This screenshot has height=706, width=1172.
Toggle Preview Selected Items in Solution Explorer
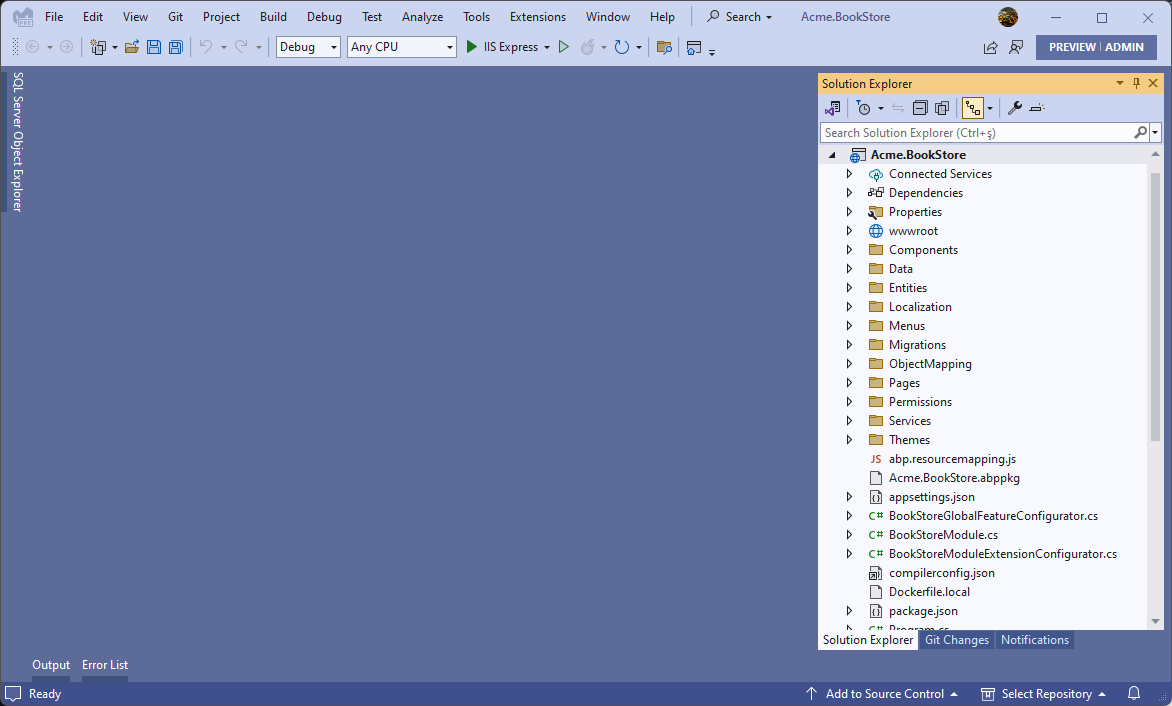(1037, 108)
